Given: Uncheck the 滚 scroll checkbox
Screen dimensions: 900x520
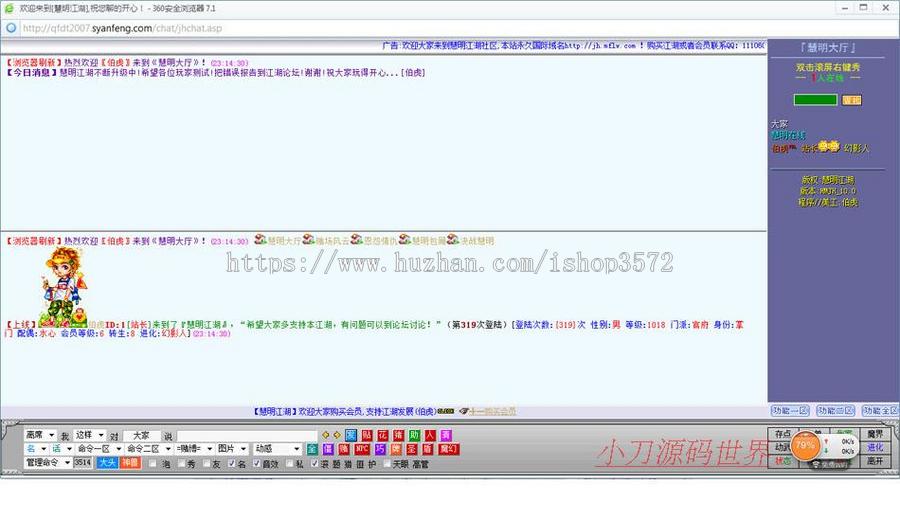Looking at the screenshot, I should tap(314, 463).
